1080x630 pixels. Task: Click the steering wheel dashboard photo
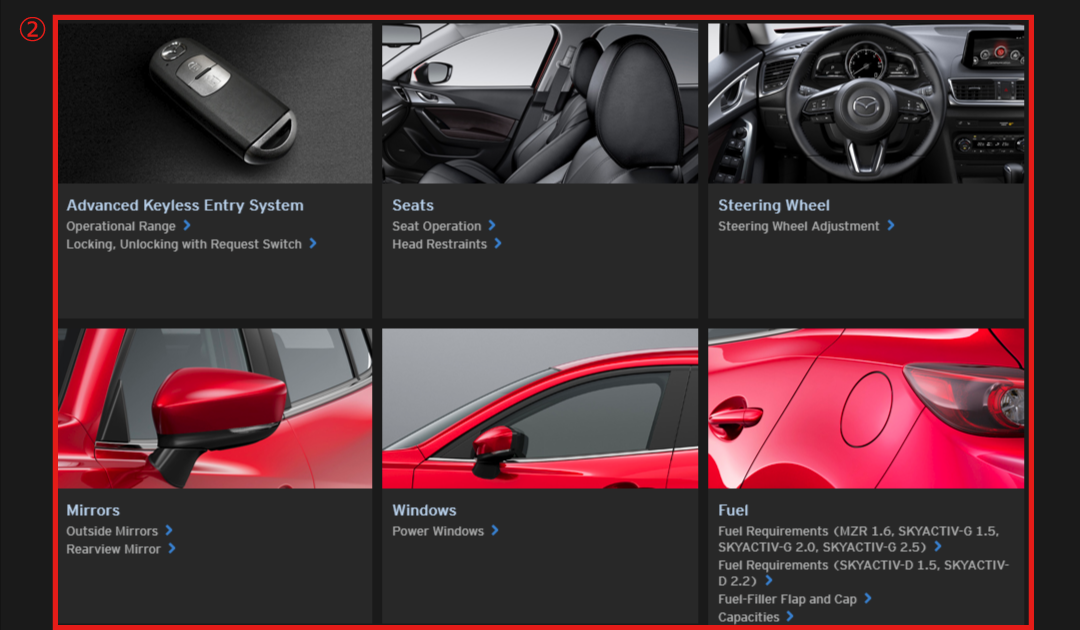[x=866, y=103]
